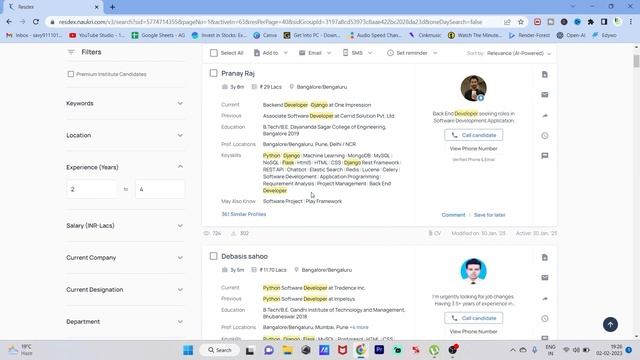Viewport: 640px width, 360px height.
Task: Open Chrome from the taskbar
Action: (361, 350)
